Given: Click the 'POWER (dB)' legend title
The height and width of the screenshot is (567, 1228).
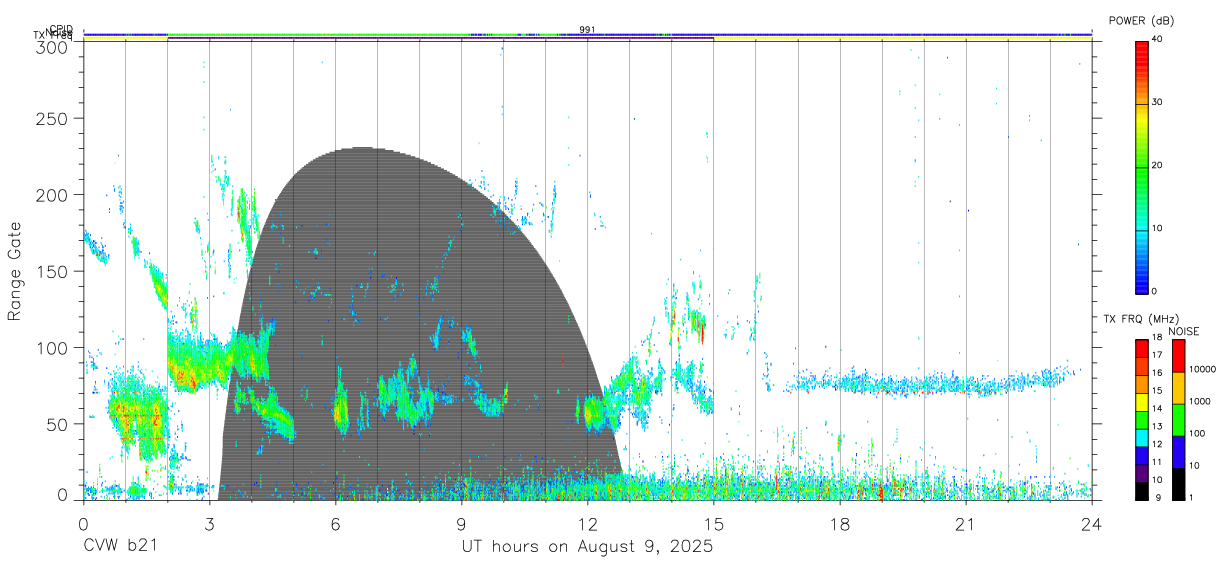Looking at the screenshot, I should click(1143, 21).
